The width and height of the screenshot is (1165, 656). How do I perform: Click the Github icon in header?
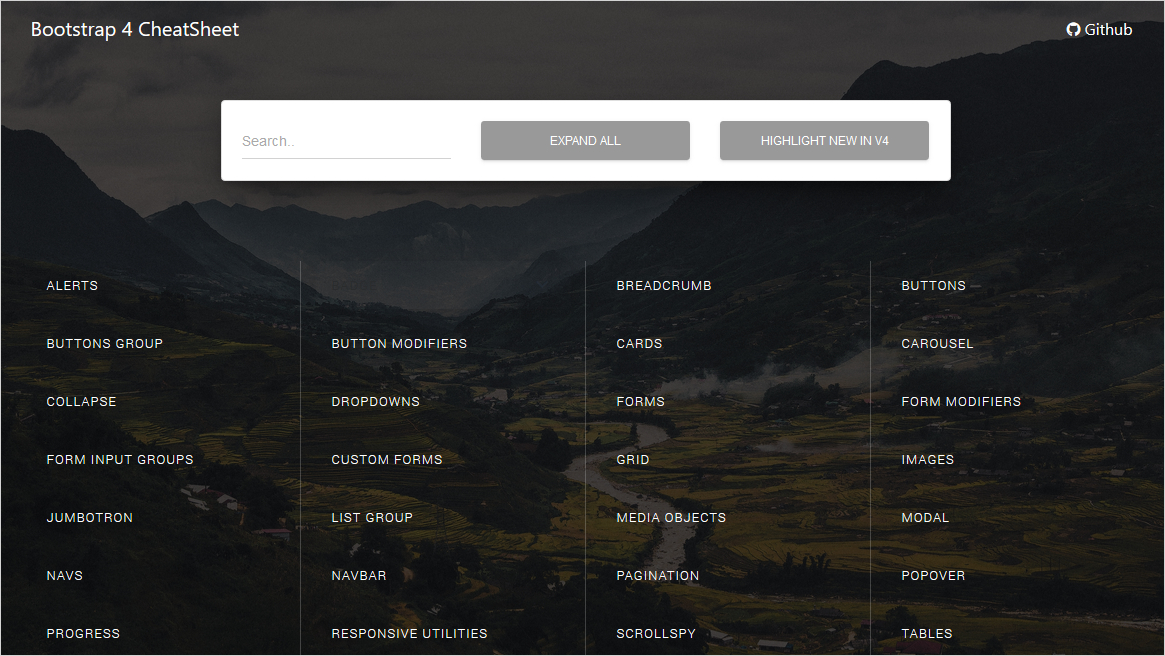point(1073,30)
